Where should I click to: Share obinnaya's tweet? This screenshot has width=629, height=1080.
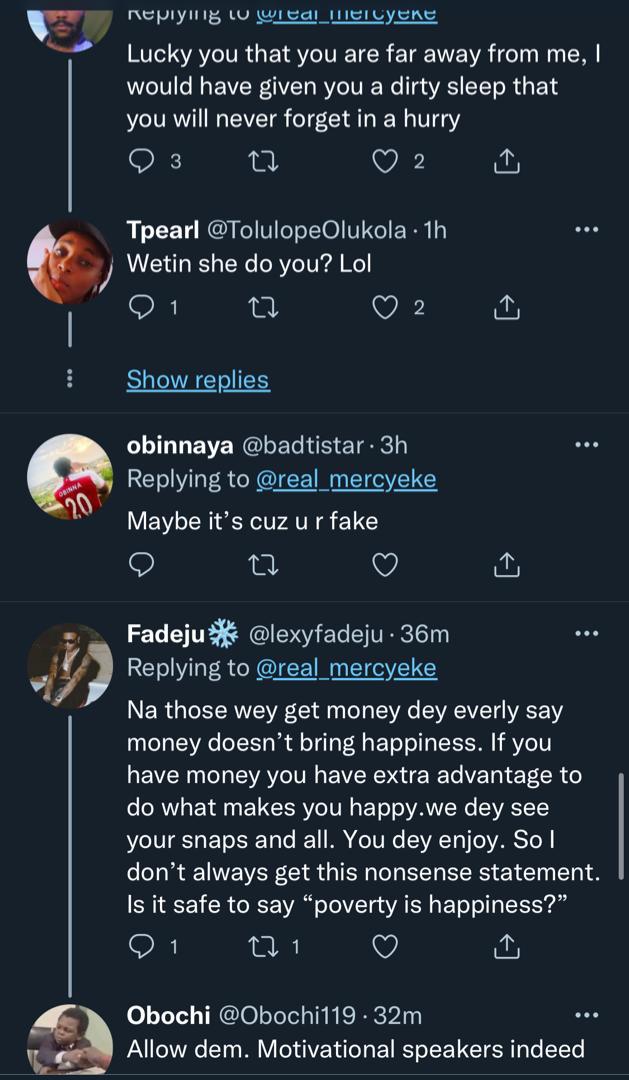507,566
